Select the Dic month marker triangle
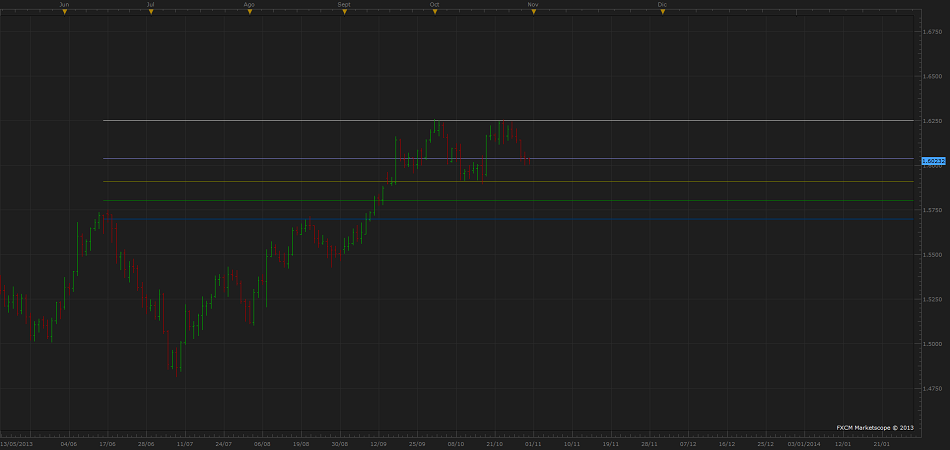The image size is (950, 450). coord(662,12)
